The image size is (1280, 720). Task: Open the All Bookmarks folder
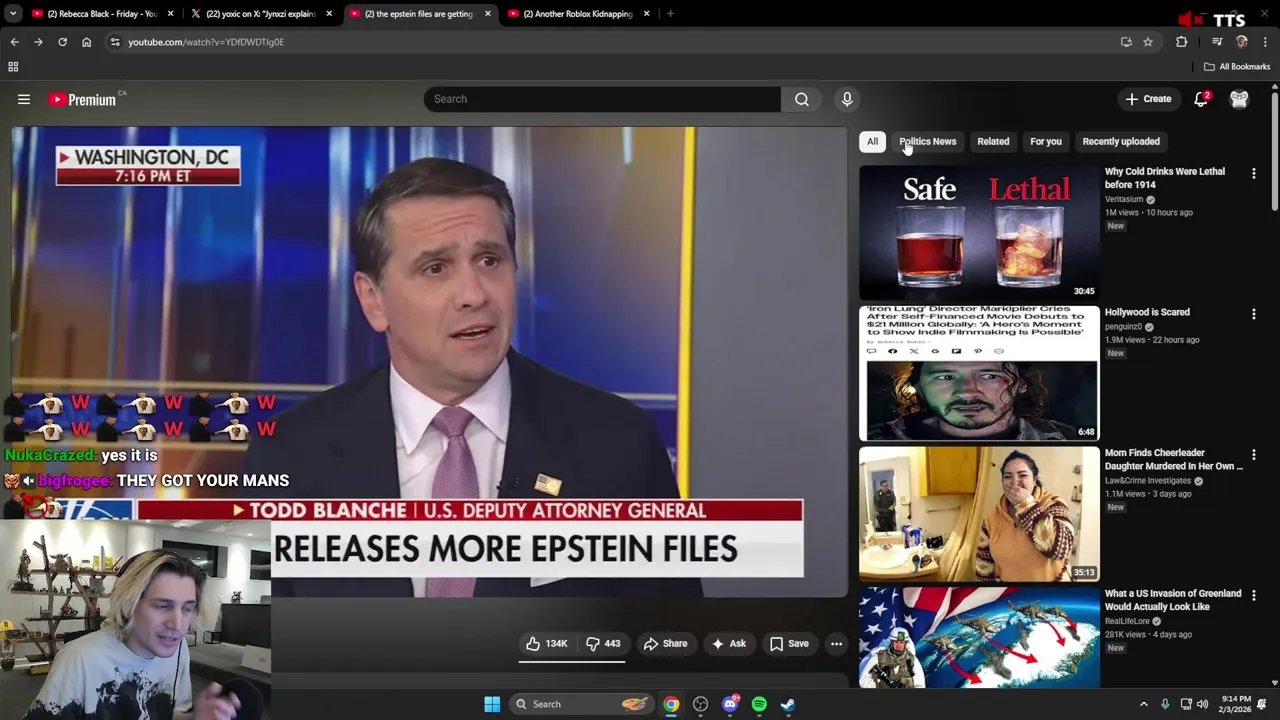[1237, 67]
